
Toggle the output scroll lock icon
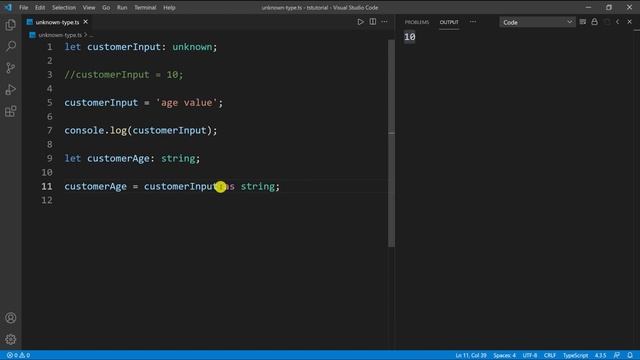tap(594, 22)
